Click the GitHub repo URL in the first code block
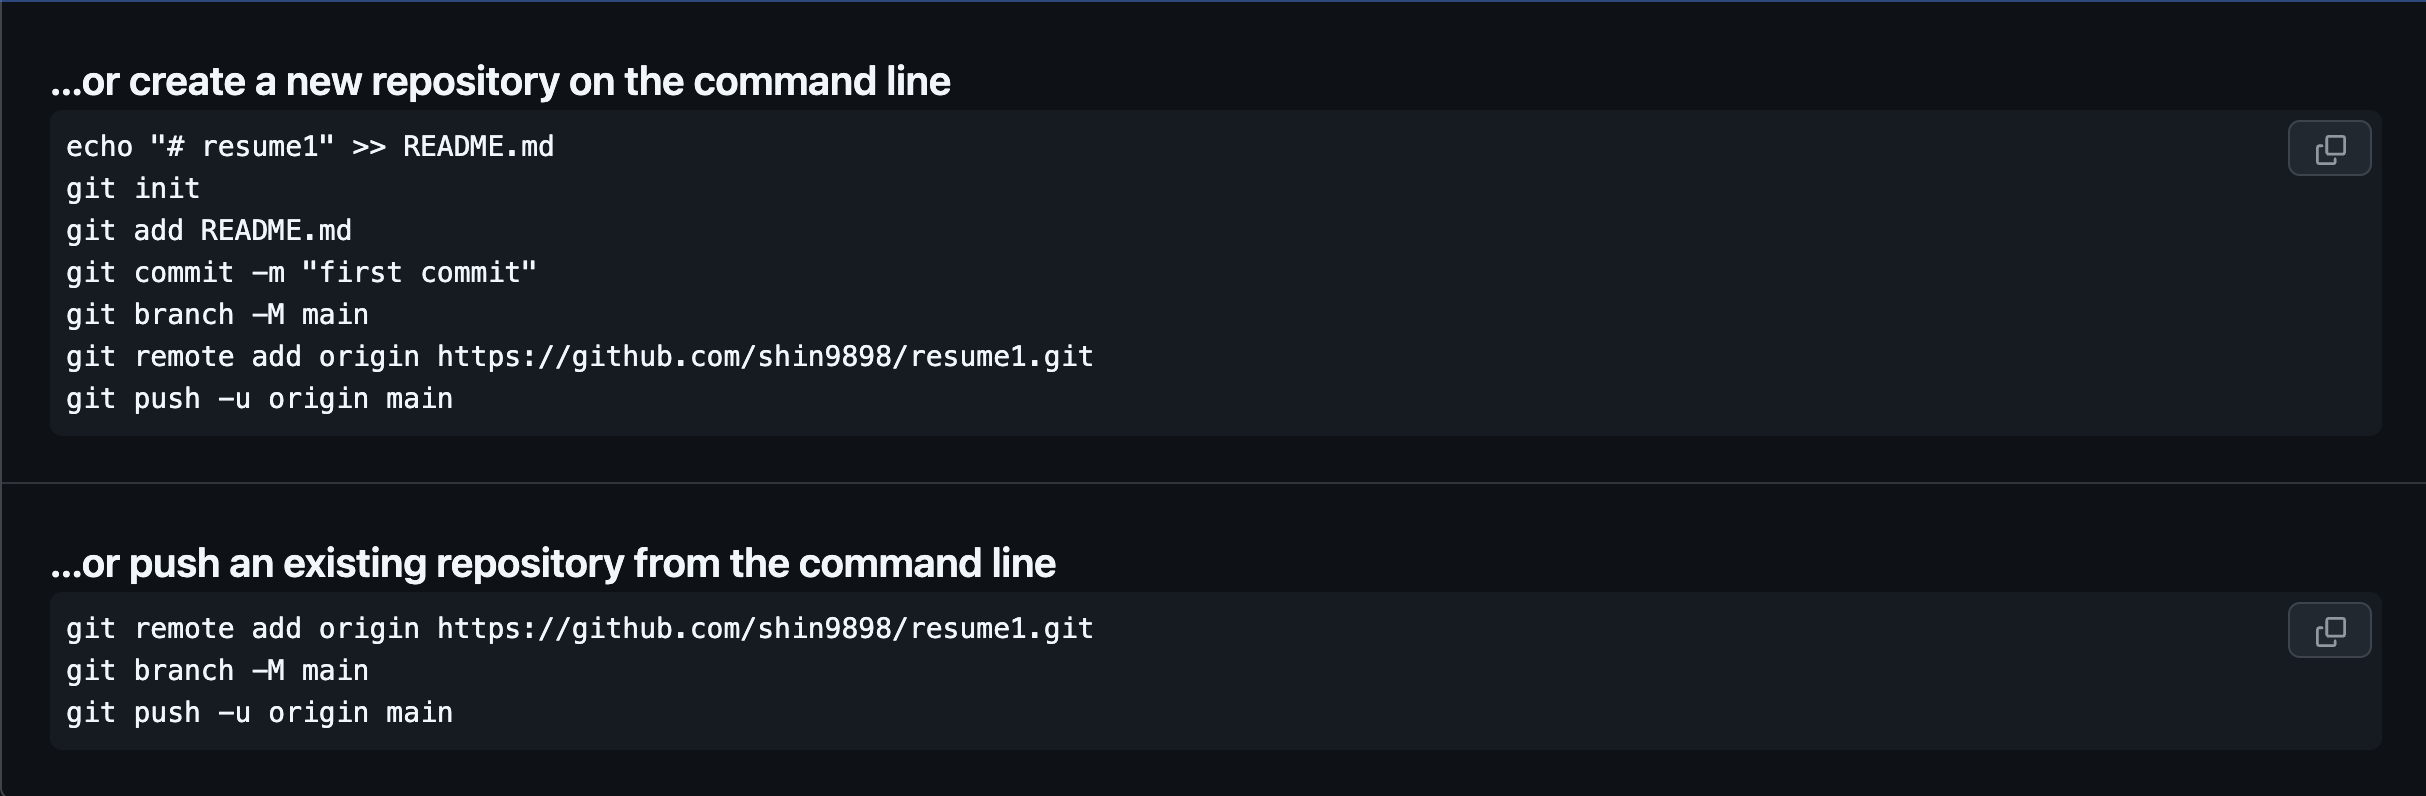The image size is (2426, 796). (x=765, y=357)
